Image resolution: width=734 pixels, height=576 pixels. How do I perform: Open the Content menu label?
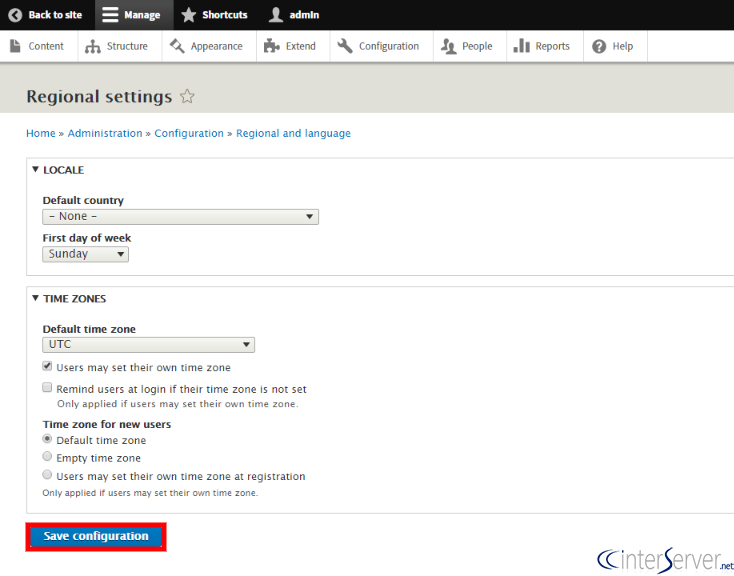pos(46,46)
